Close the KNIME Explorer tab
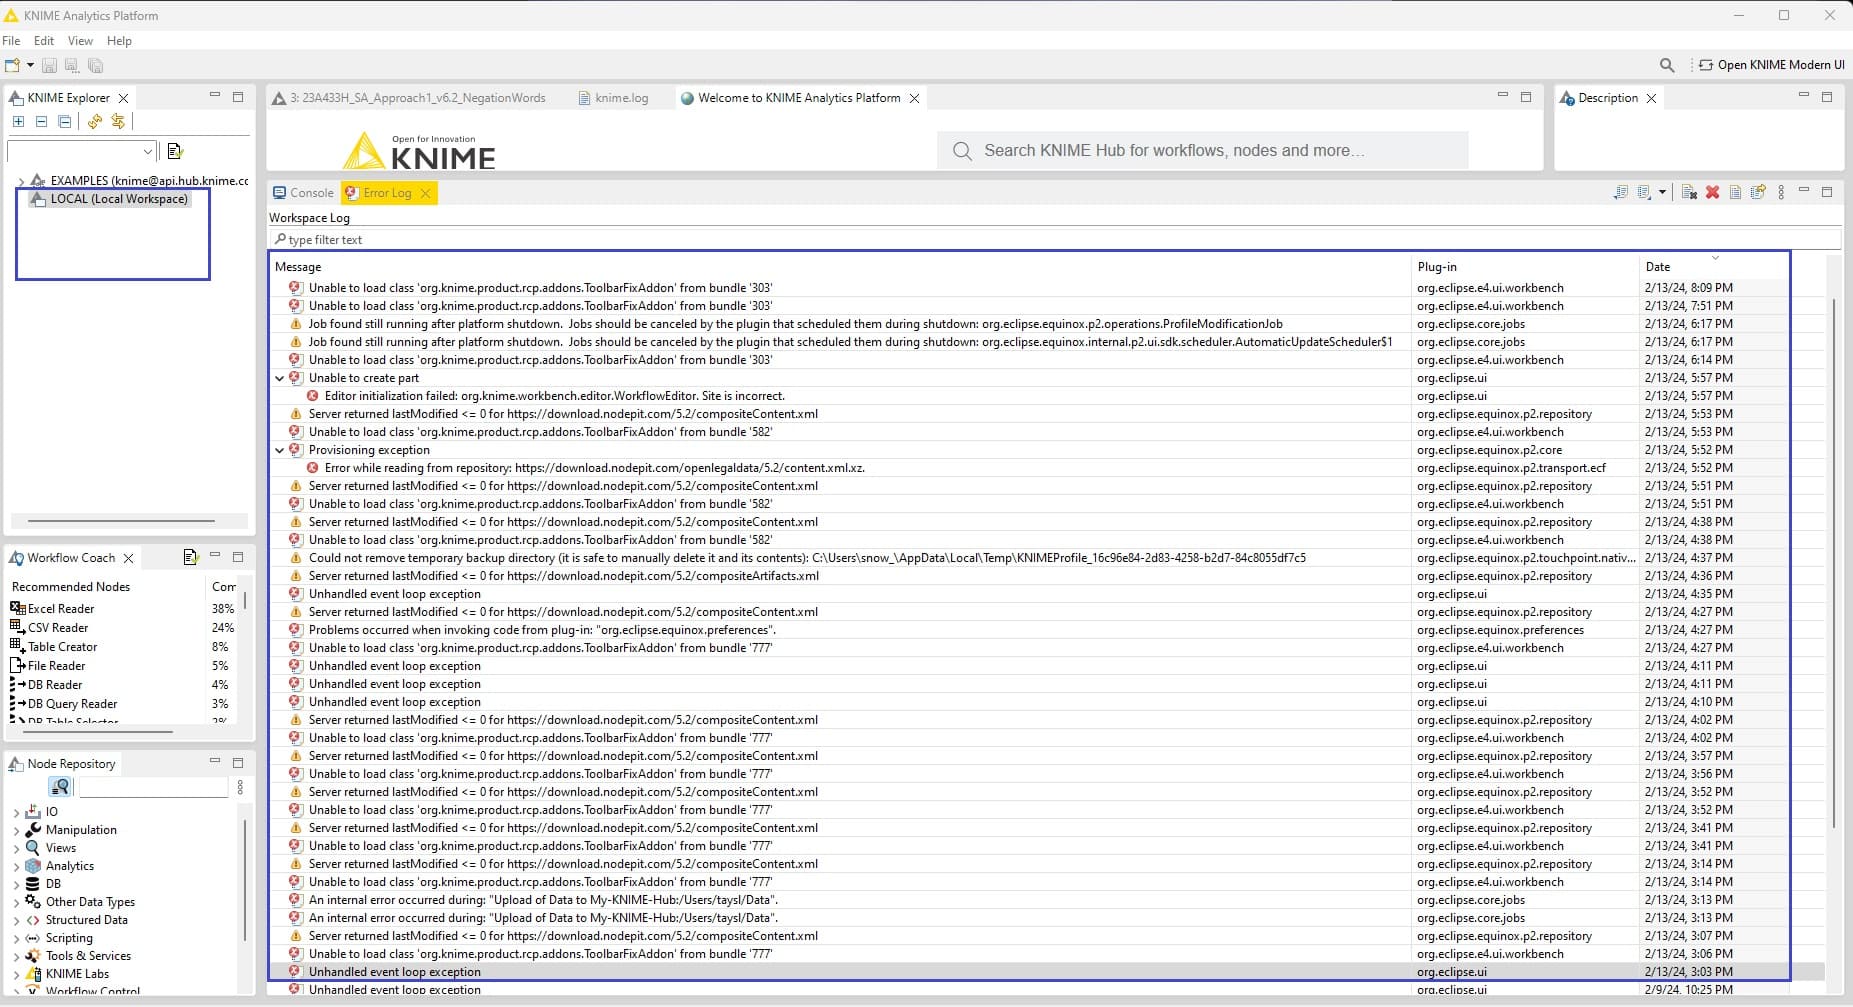Image resolution: width=1853 pixels, height=1007 pixels. pyautogui.click(x=123, y=98)
